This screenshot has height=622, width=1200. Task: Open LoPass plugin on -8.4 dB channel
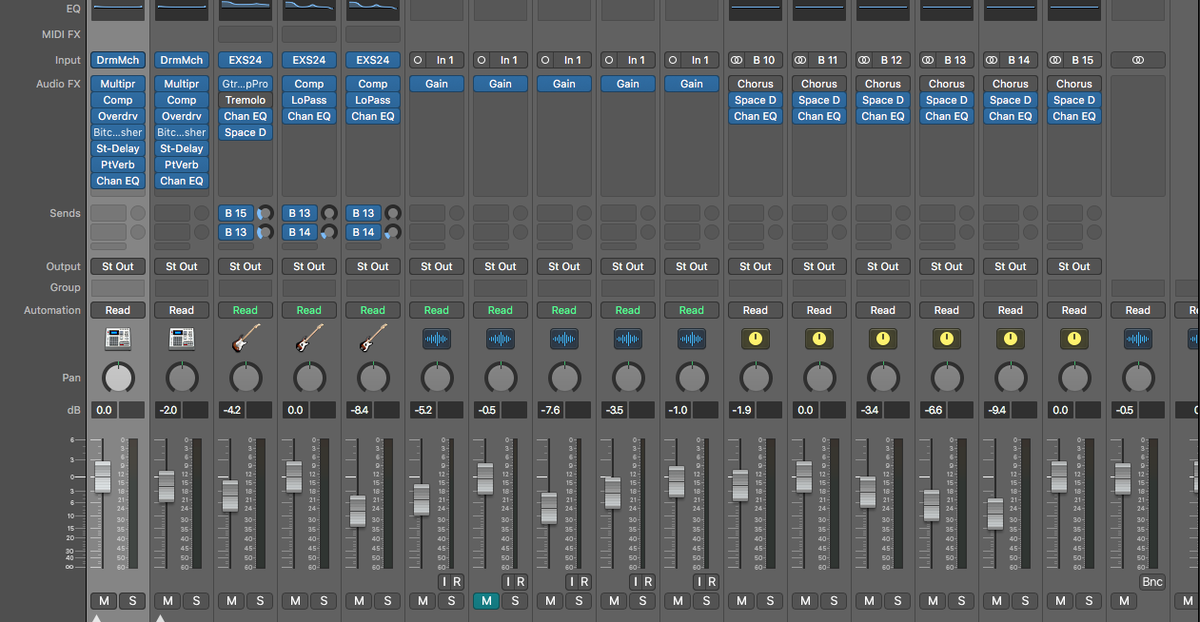[x=373, y=100]
